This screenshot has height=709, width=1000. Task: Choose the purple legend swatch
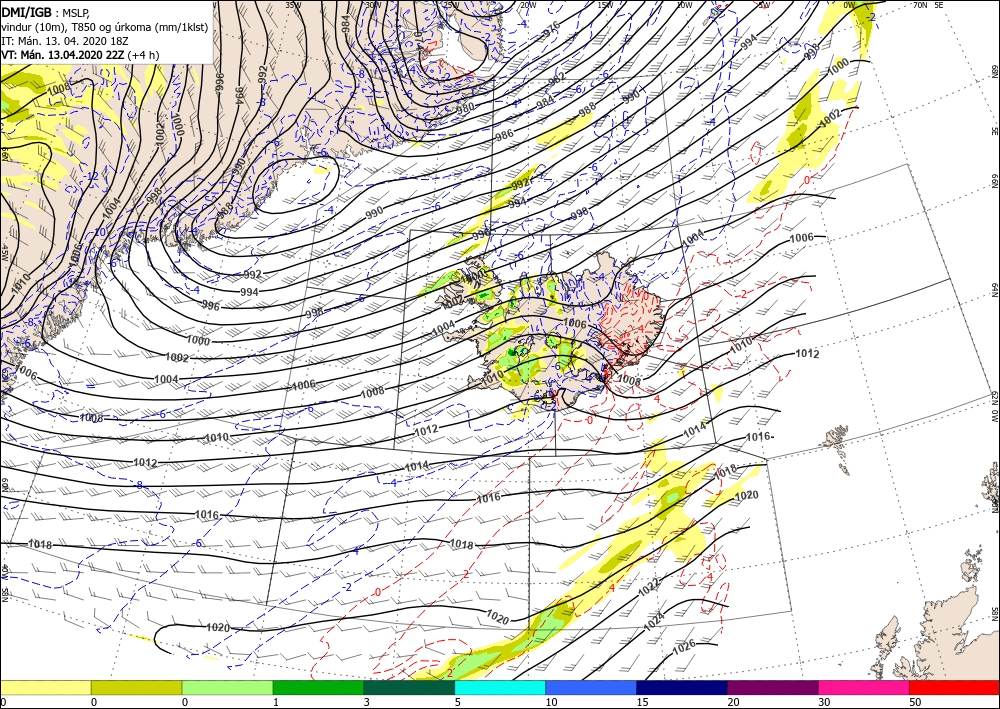click(x=773, y=687)
